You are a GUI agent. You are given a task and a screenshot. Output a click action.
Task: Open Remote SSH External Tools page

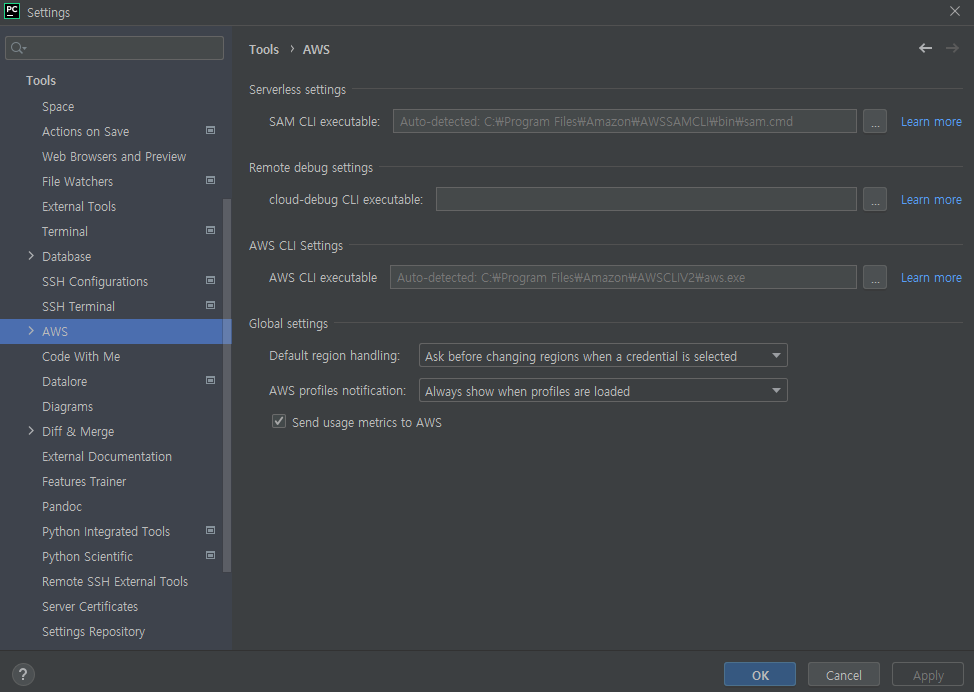pyautogui.click(x=115, y=581)
